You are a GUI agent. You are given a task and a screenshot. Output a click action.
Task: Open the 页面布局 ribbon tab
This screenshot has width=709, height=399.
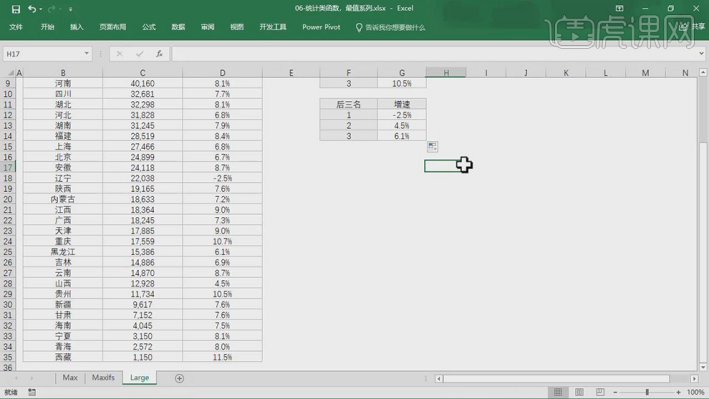(x=113, y=27)
